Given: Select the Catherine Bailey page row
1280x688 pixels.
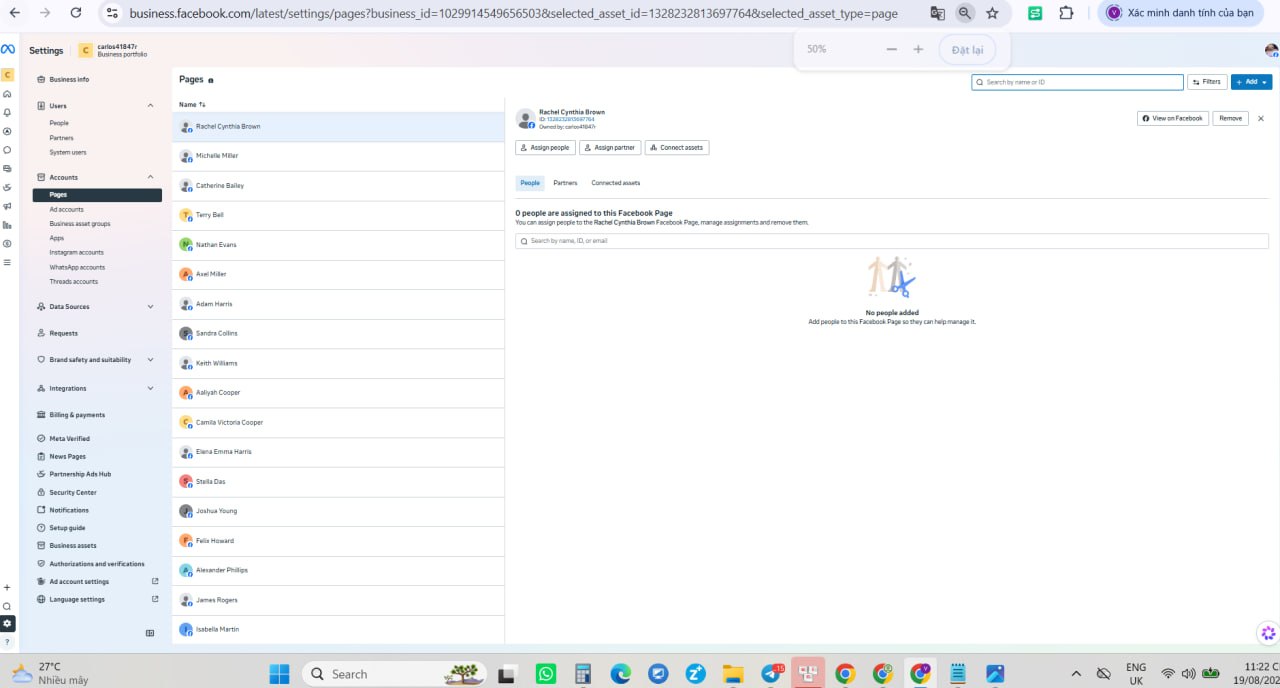Looking at the screenshot, I should click(338, 185).
